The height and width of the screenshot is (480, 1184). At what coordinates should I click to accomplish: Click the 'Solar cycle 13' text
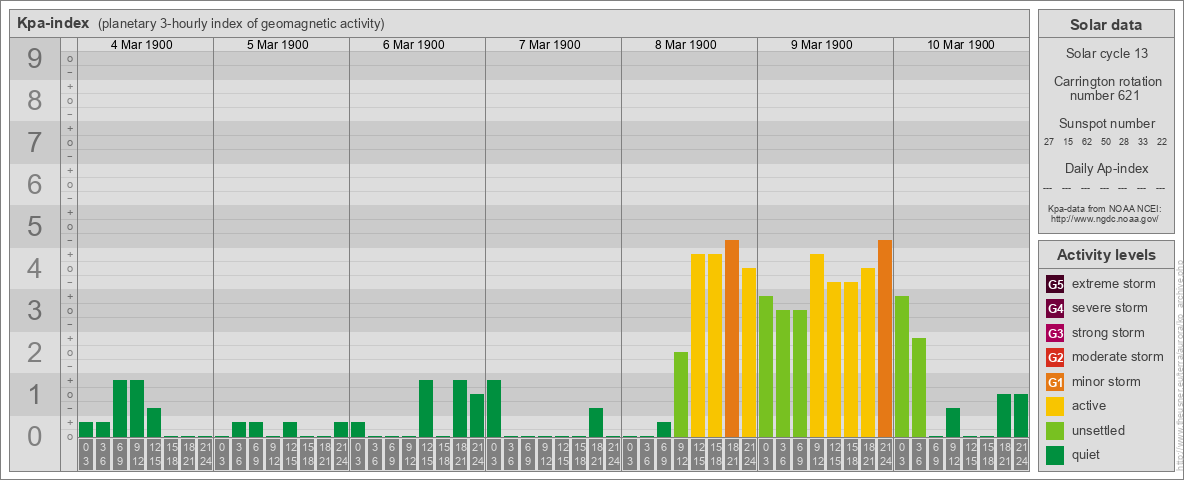[1106, 54]
